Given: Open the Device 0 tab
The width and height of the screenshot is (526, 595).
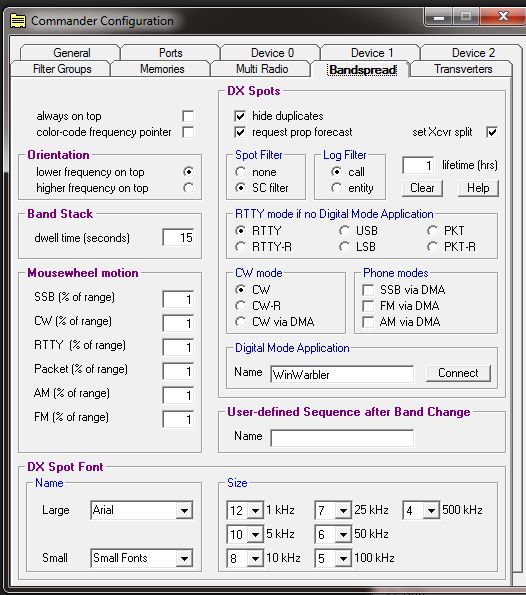Looking at the screenshot, I should (x=272, y=52).
